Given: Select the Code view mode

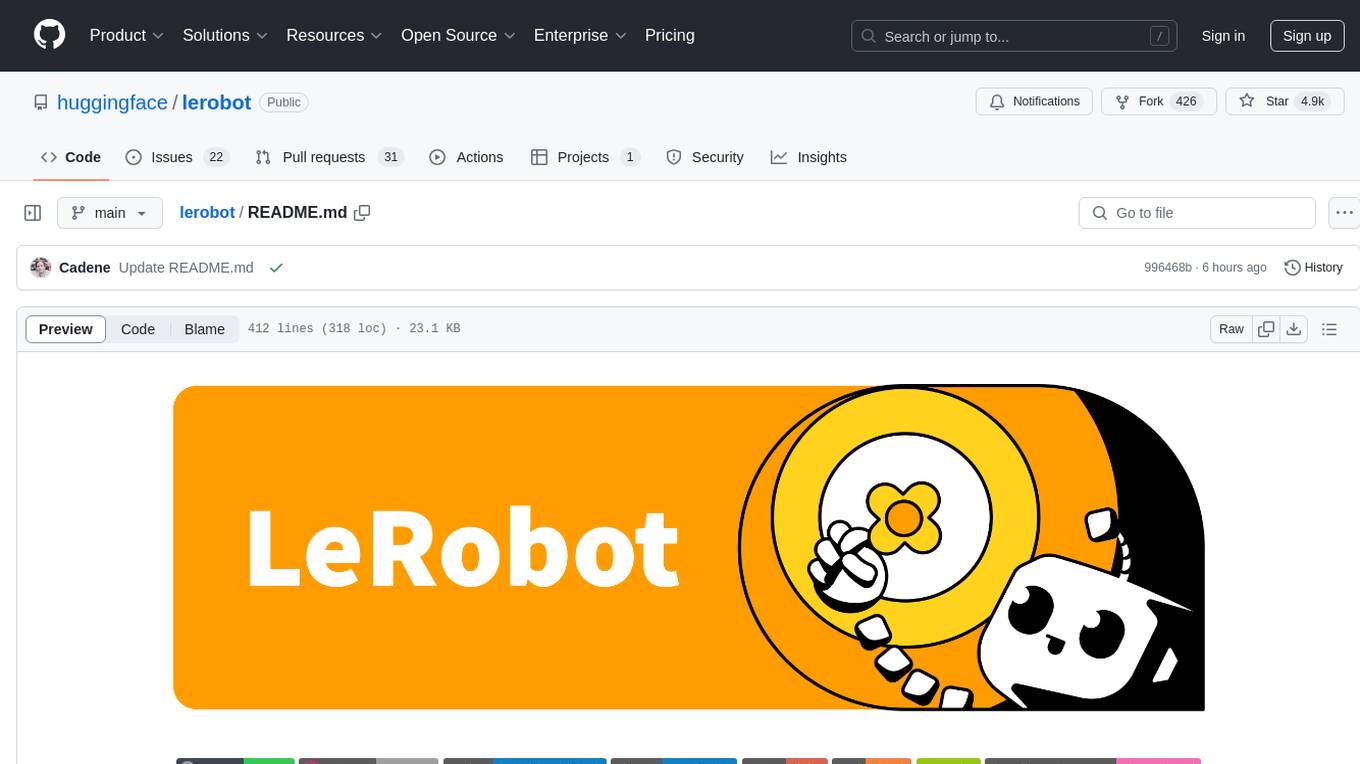Looking at the screenshot, I should (x=138, y=329).
